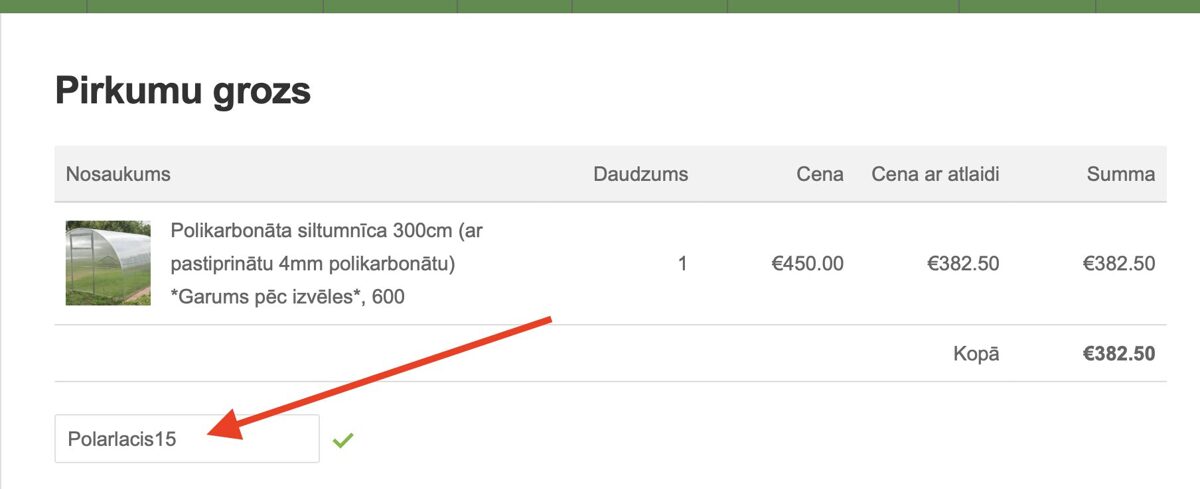The height and width of the screenshot is (489, 1200).
Task: Open the Polikarbonāta siltumnīca 300cm product link
Action: [327, 231]
